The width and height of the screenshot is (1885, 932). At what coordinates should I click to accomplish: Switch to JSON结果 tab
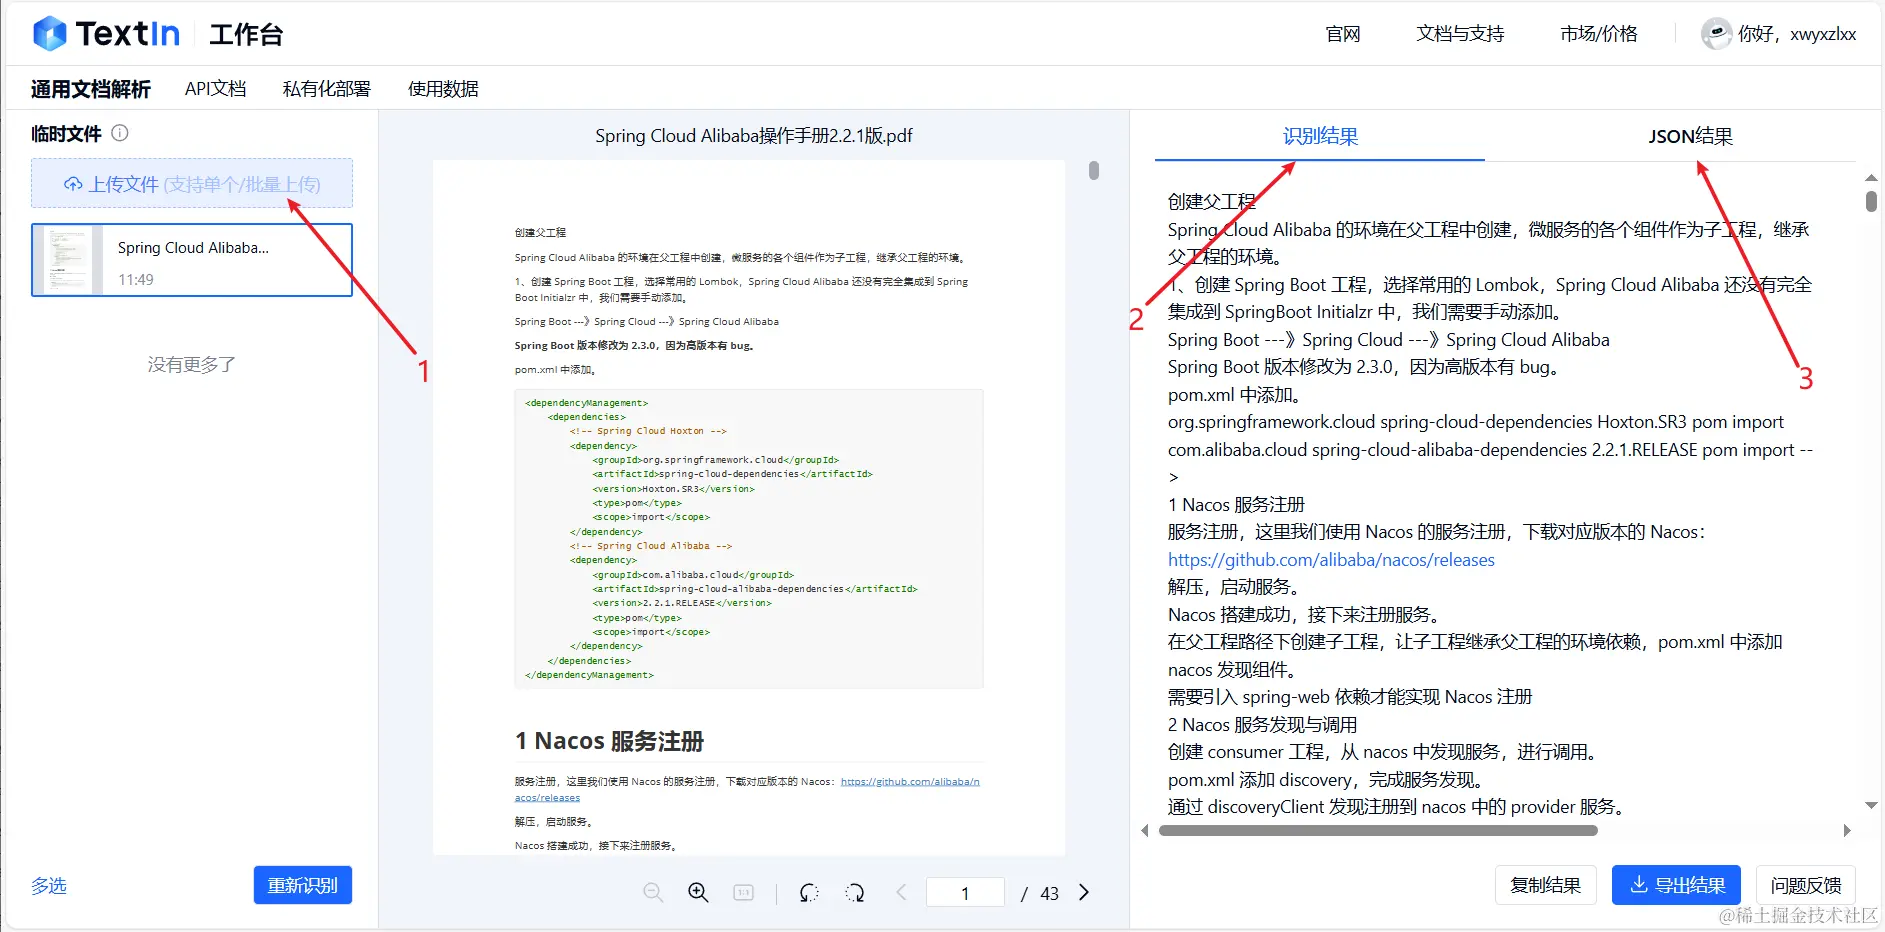pos(1690,137)
